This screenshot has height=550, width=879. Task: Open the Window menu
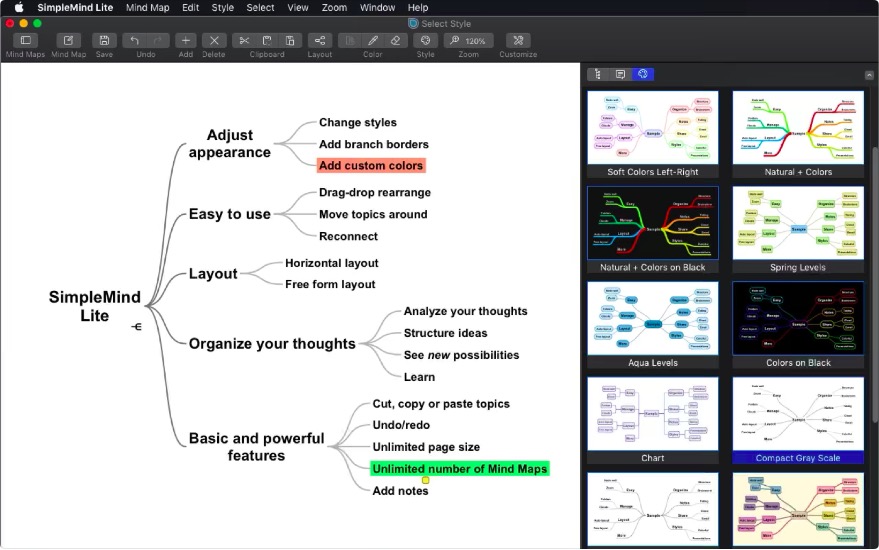click(377, 7)
